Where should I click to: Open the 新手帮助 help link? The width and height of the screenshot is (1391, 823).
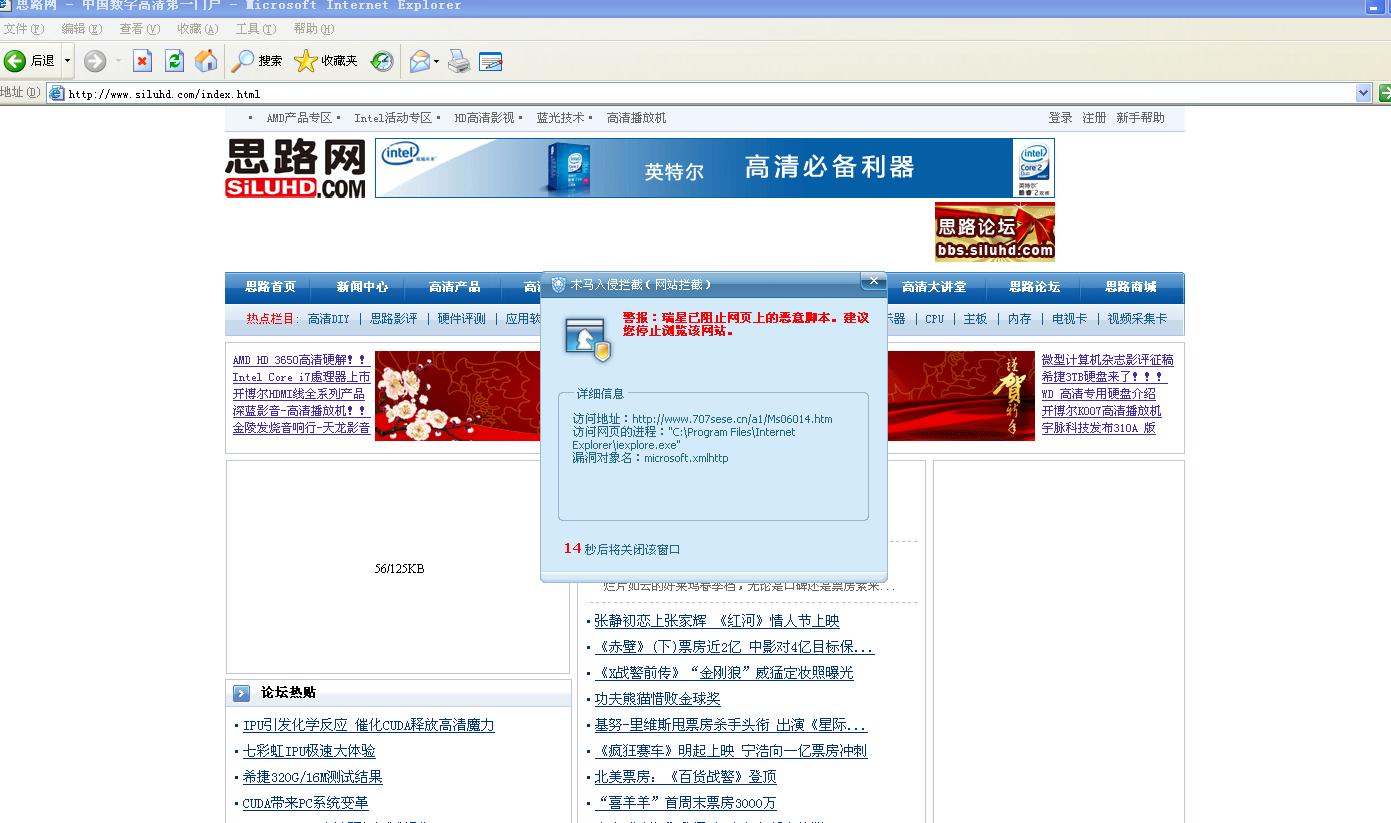pos(1140,118)
